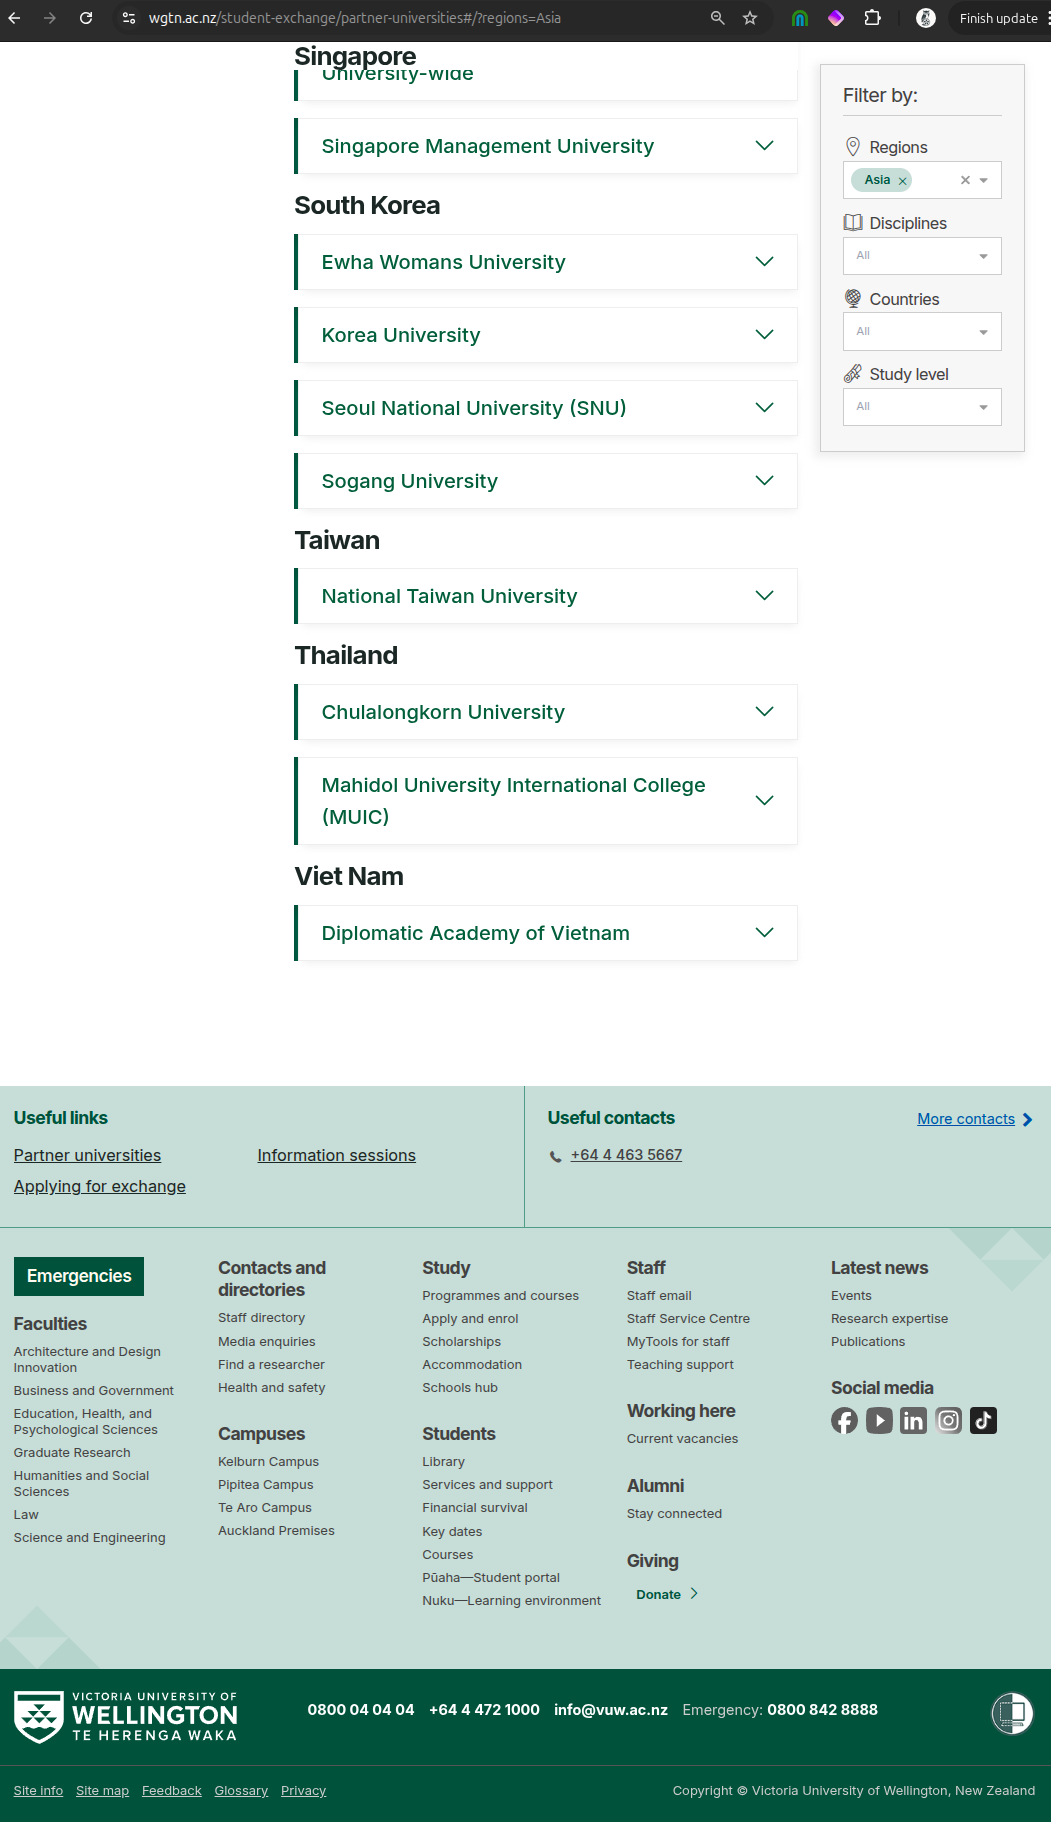Open the green arch extension icon
Image resolution: width=1051 pixels, height=1822 pixels.
click(x=800, y=18)
